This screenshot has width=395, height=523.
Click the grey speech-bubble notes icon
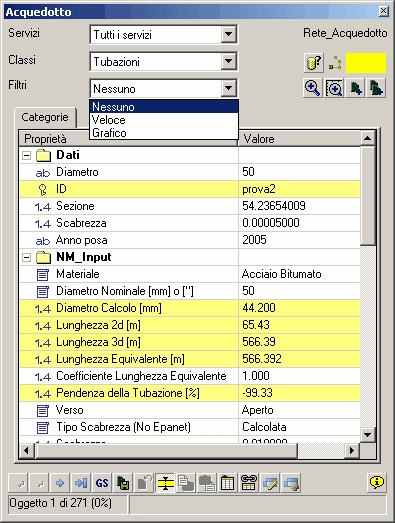[207, 483]
